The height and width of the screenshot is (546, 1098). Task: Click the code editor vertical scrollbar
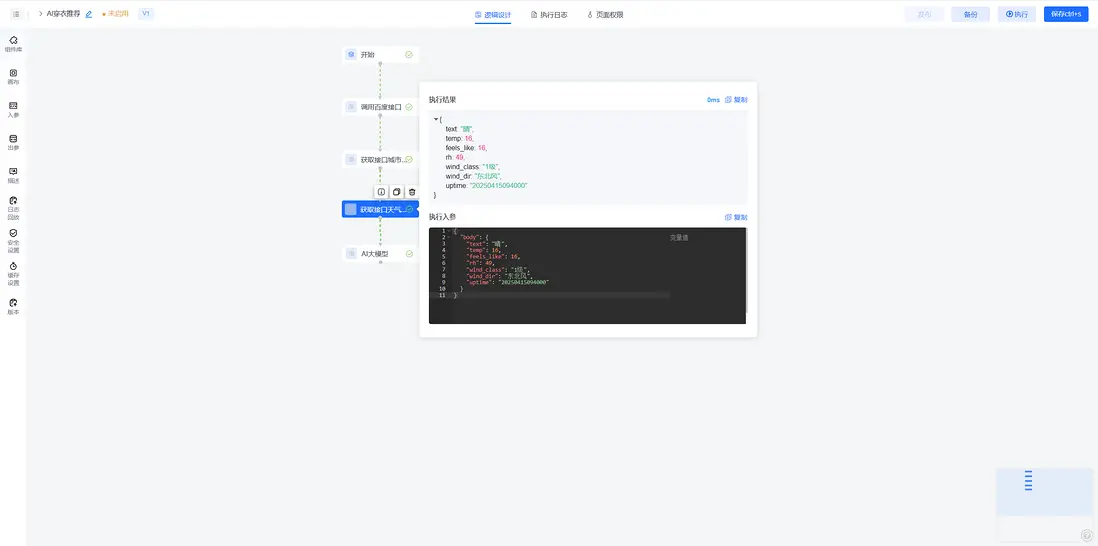point(746,270)
